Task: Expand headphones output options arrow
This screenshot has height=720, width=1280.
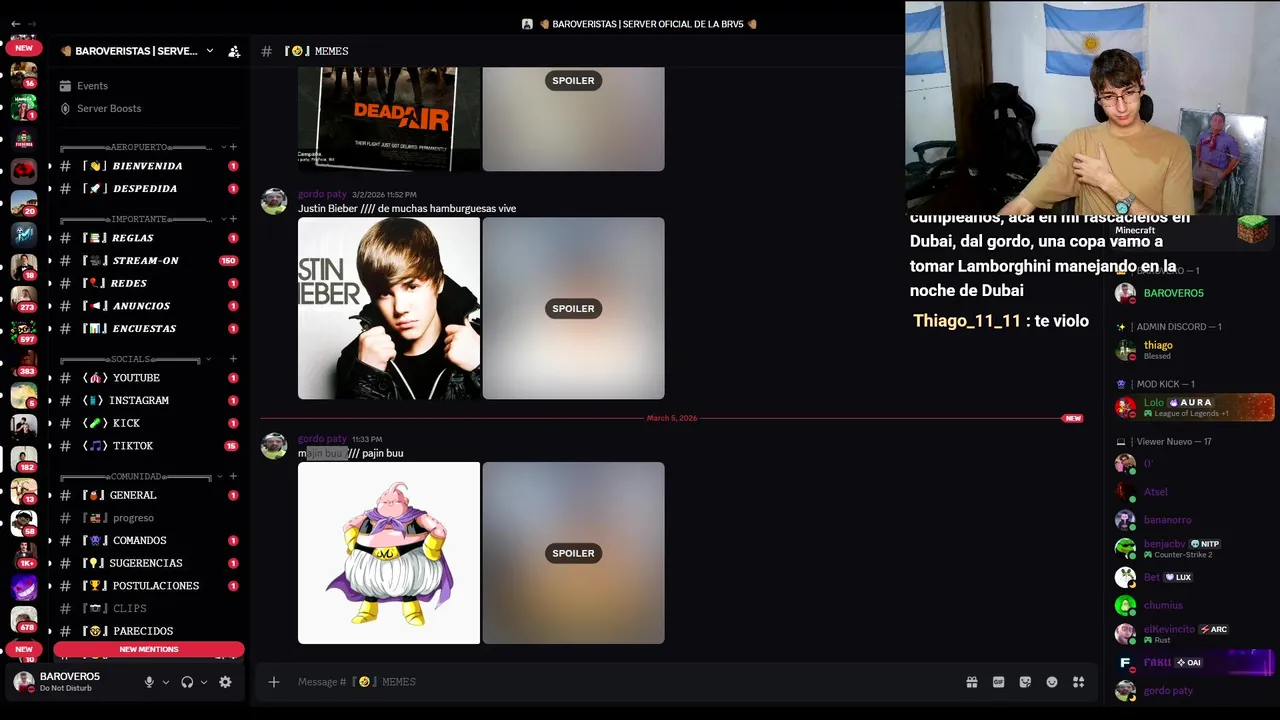Action: (x=204, y=682)
